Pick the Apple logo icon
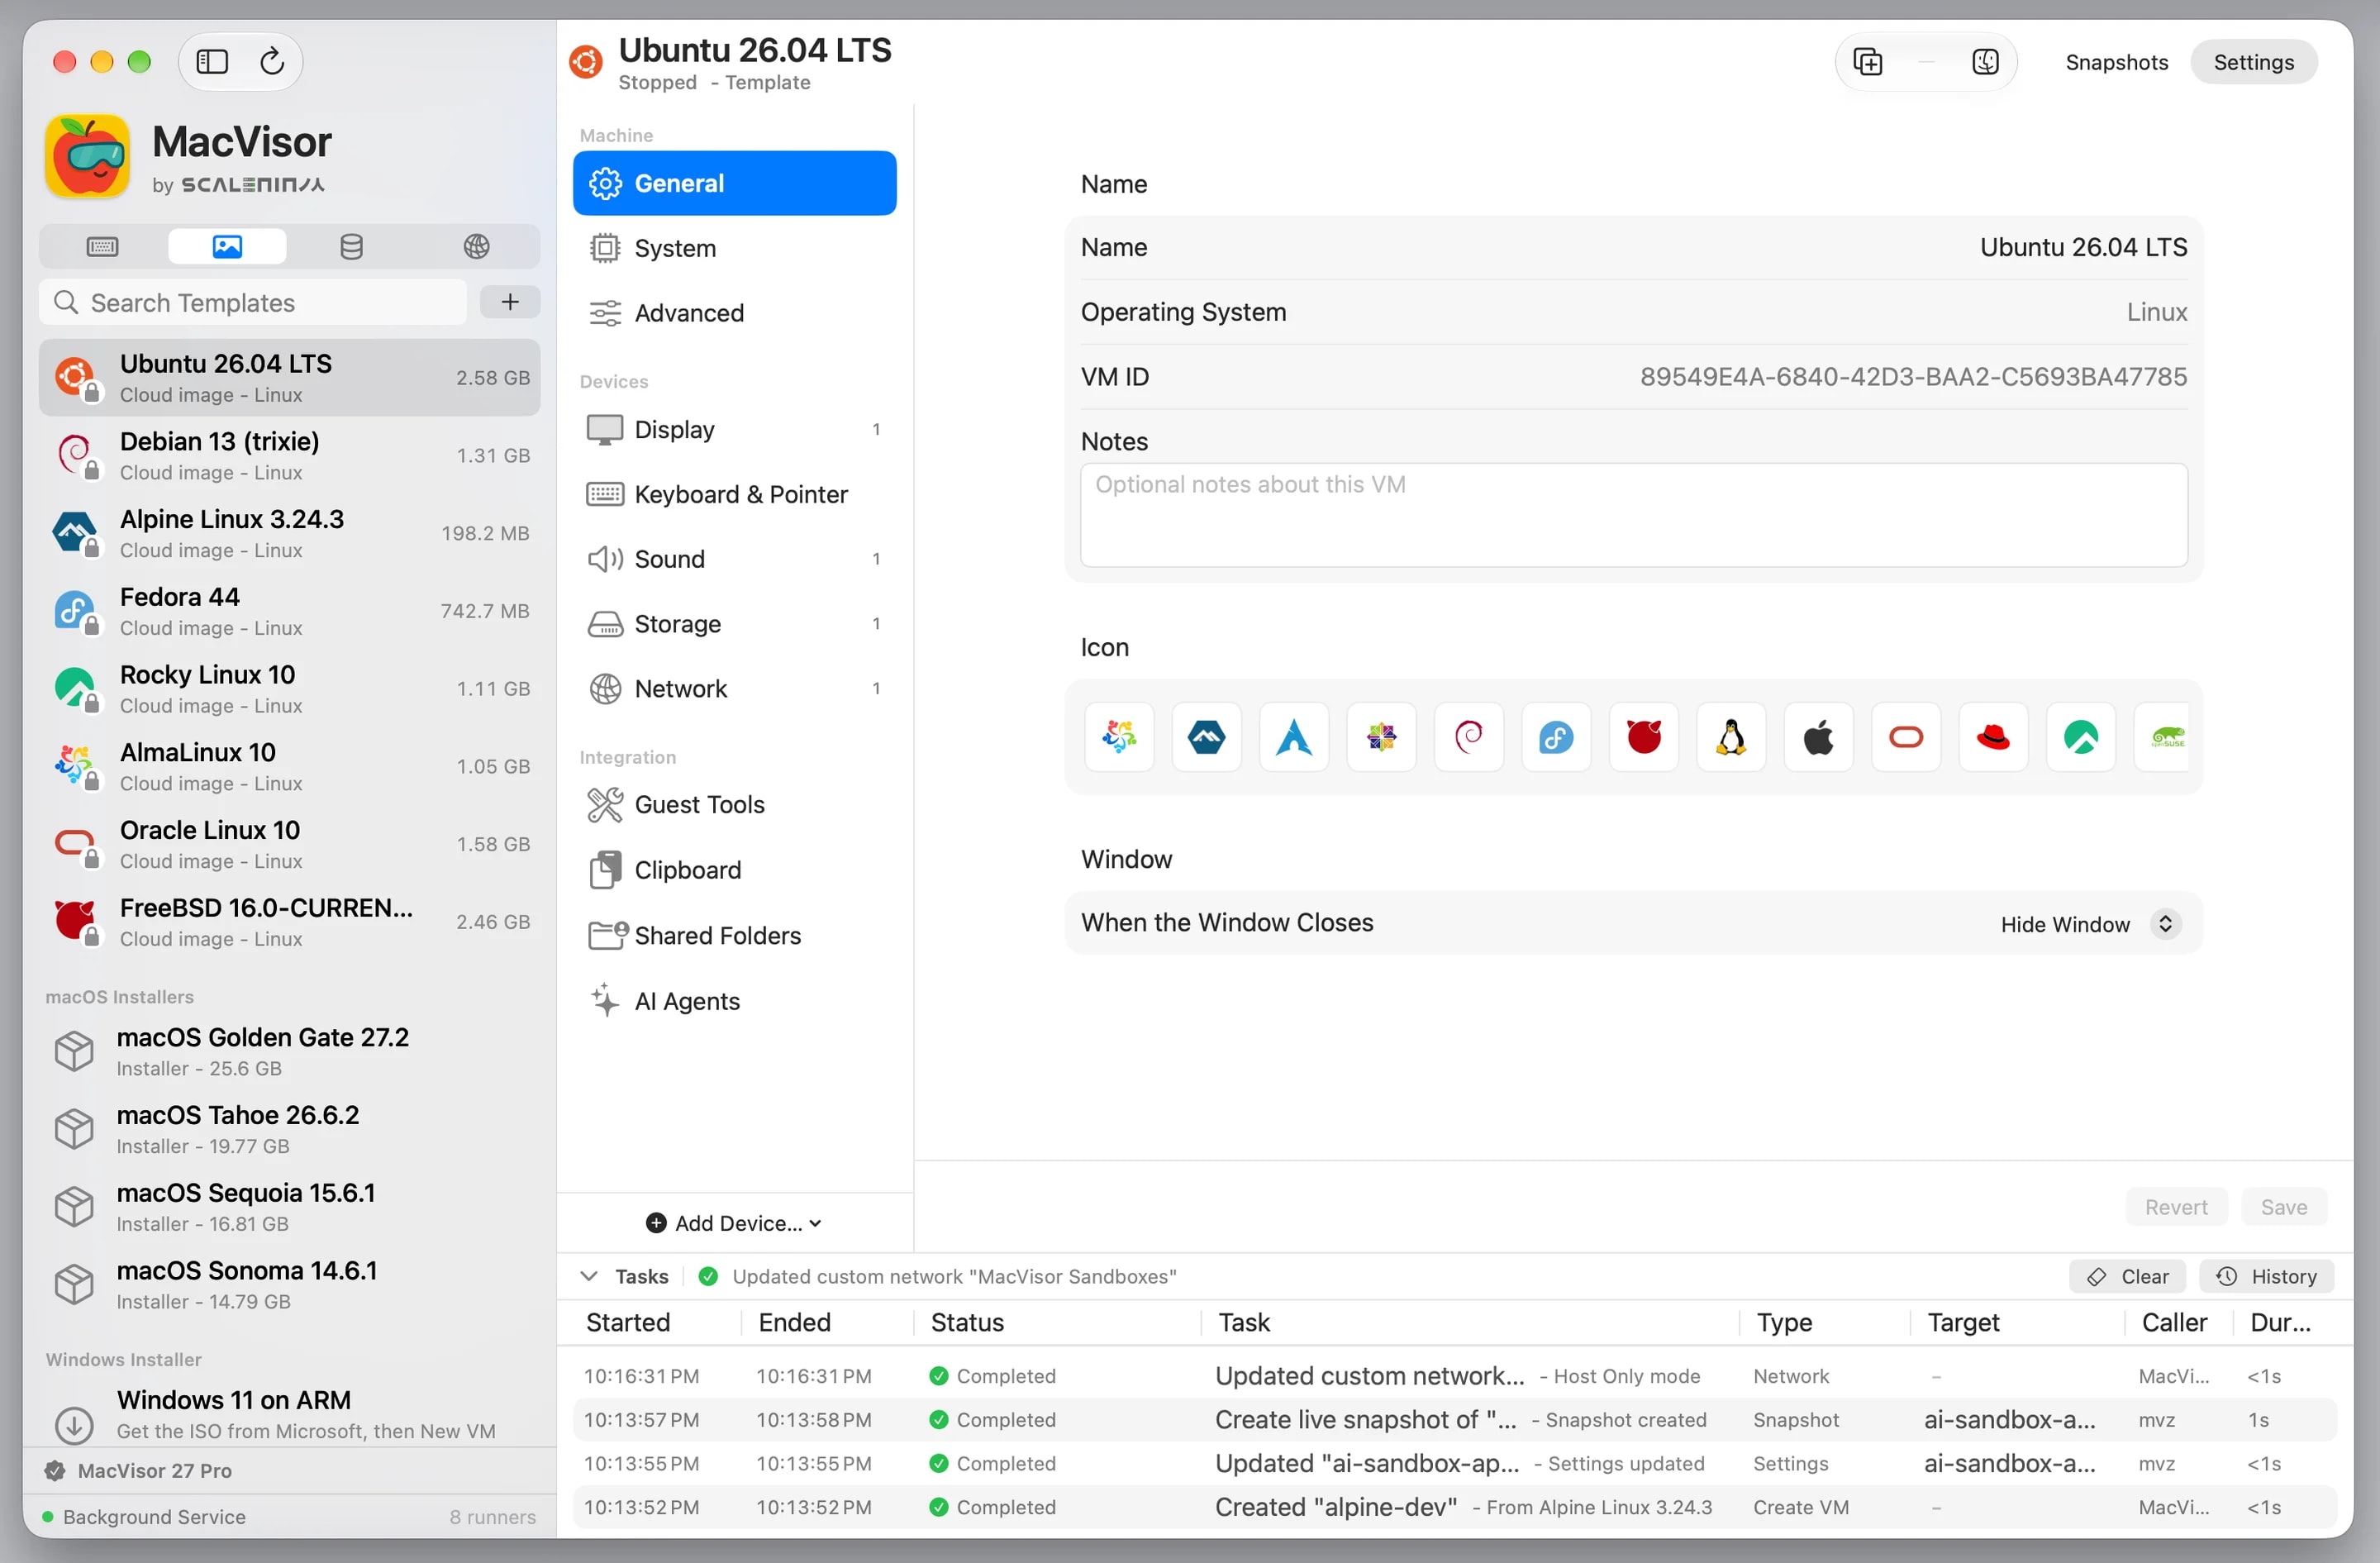 tap(1818, 738)
